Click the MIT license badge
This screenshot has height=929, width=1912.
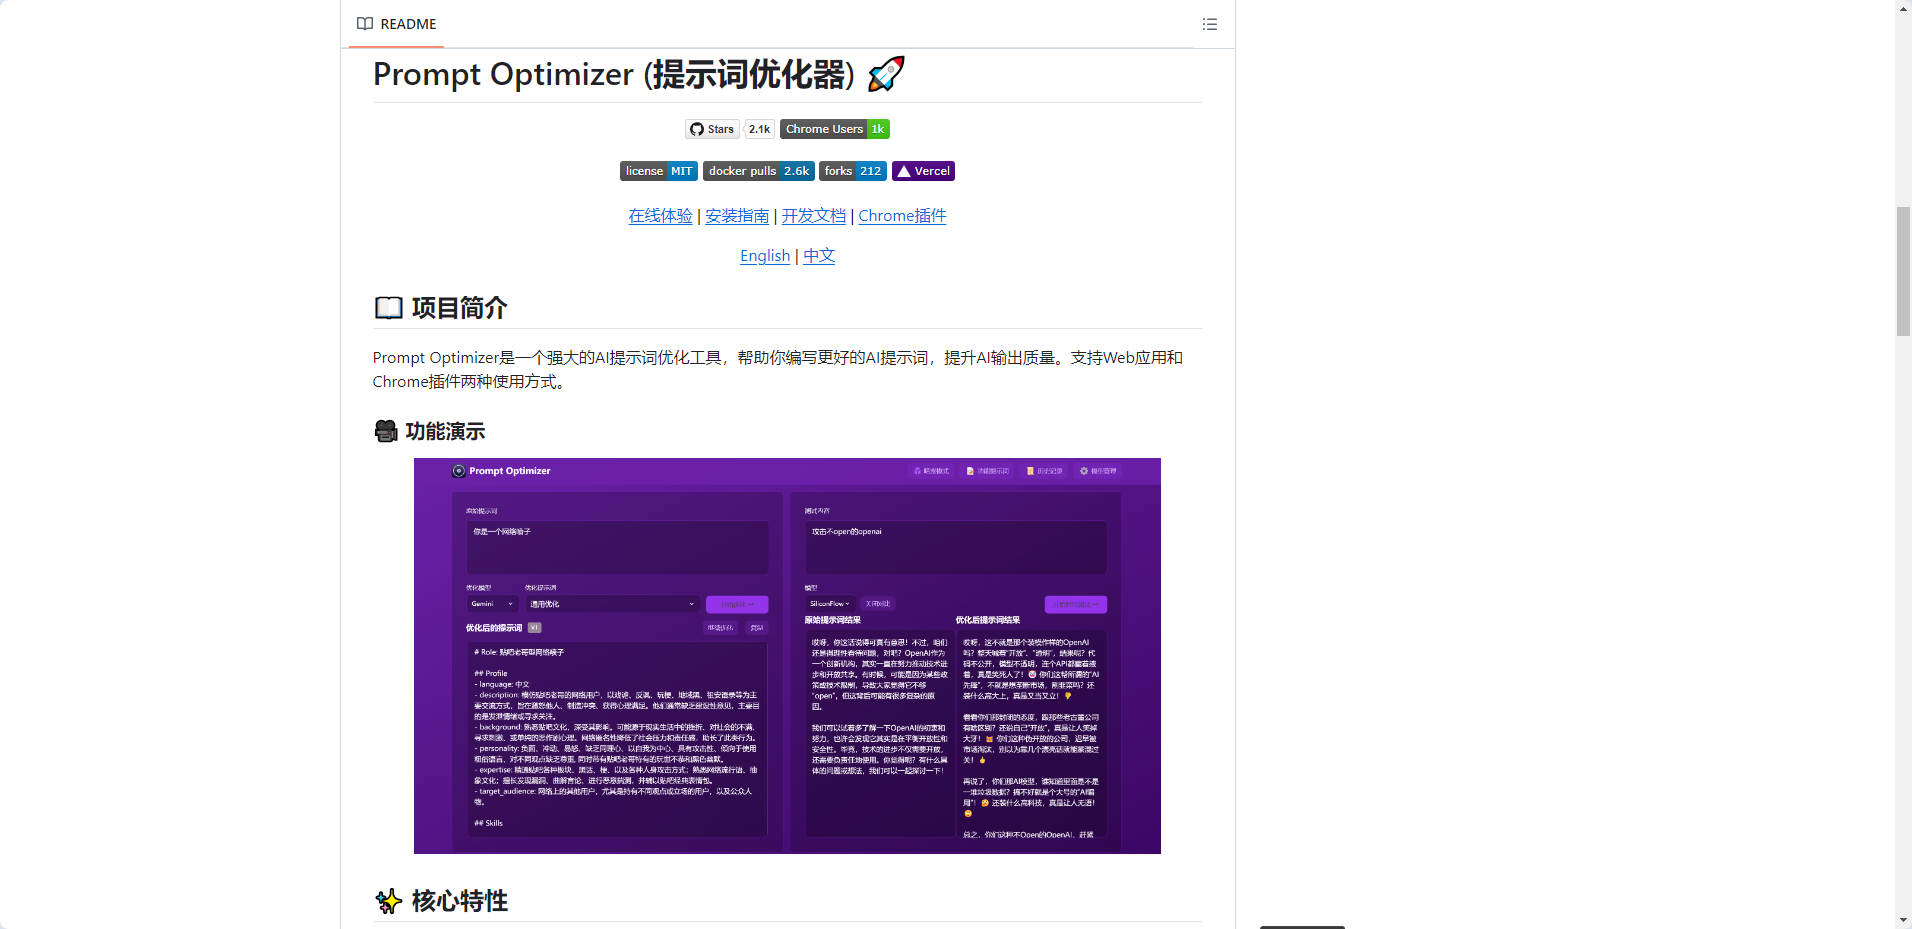pyautogui.click(x=658, y=171)
